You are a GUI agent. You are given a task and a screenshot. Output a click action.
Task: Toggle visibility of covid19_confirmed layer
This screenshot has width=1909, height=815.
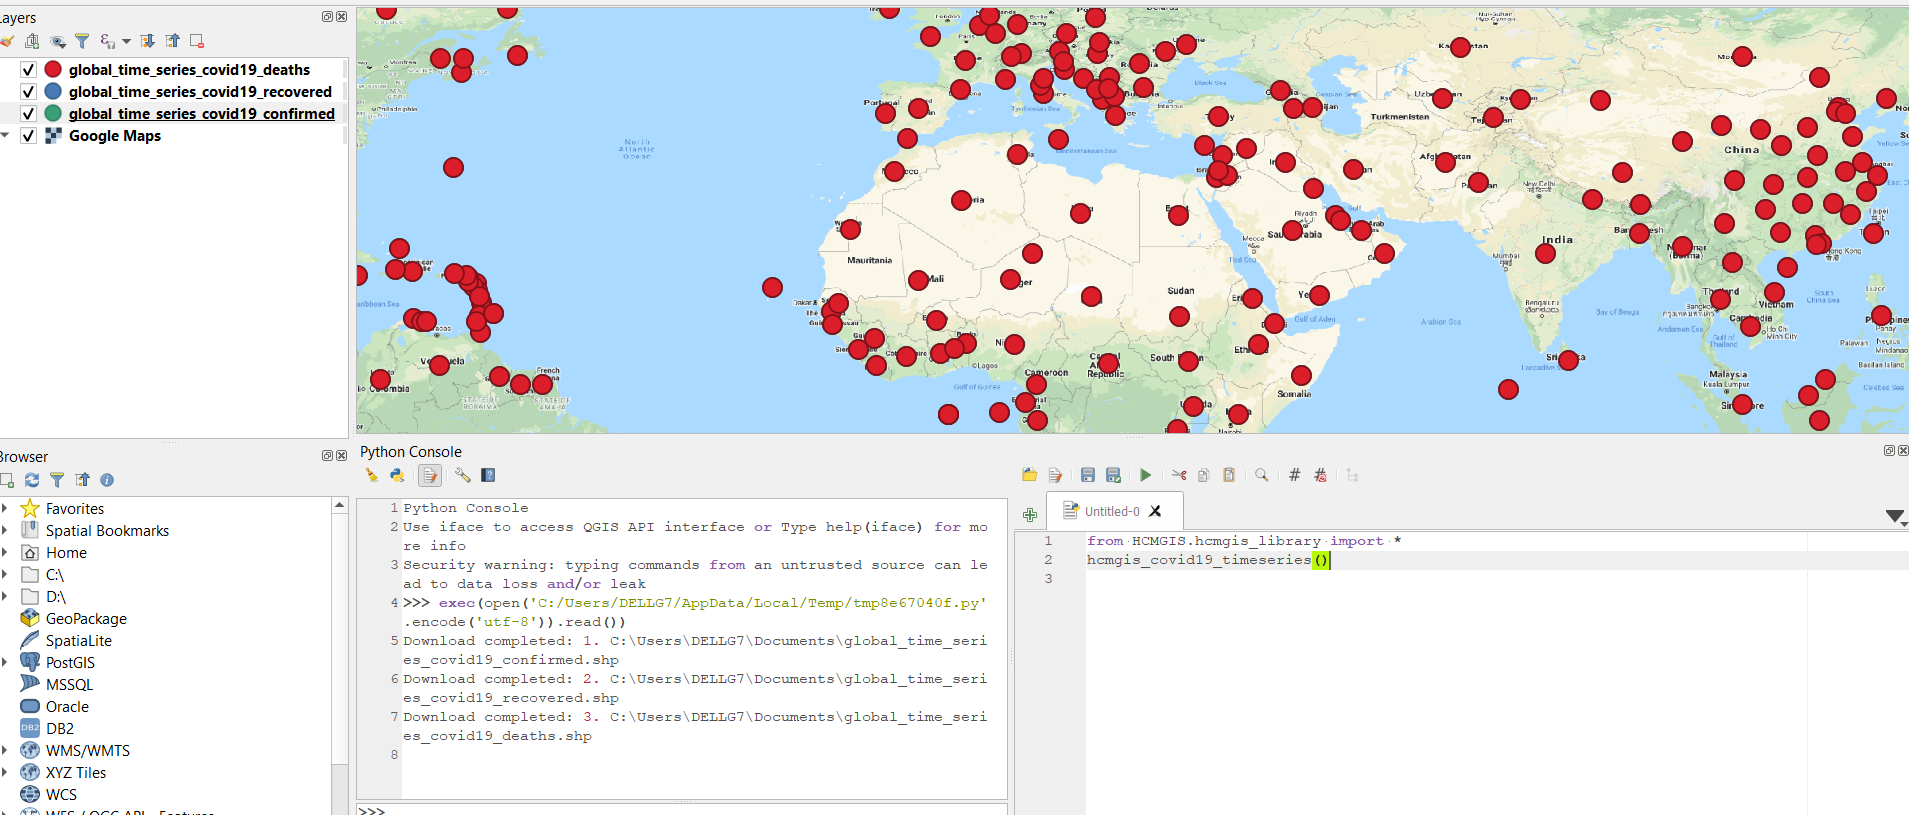coord(28,114)
